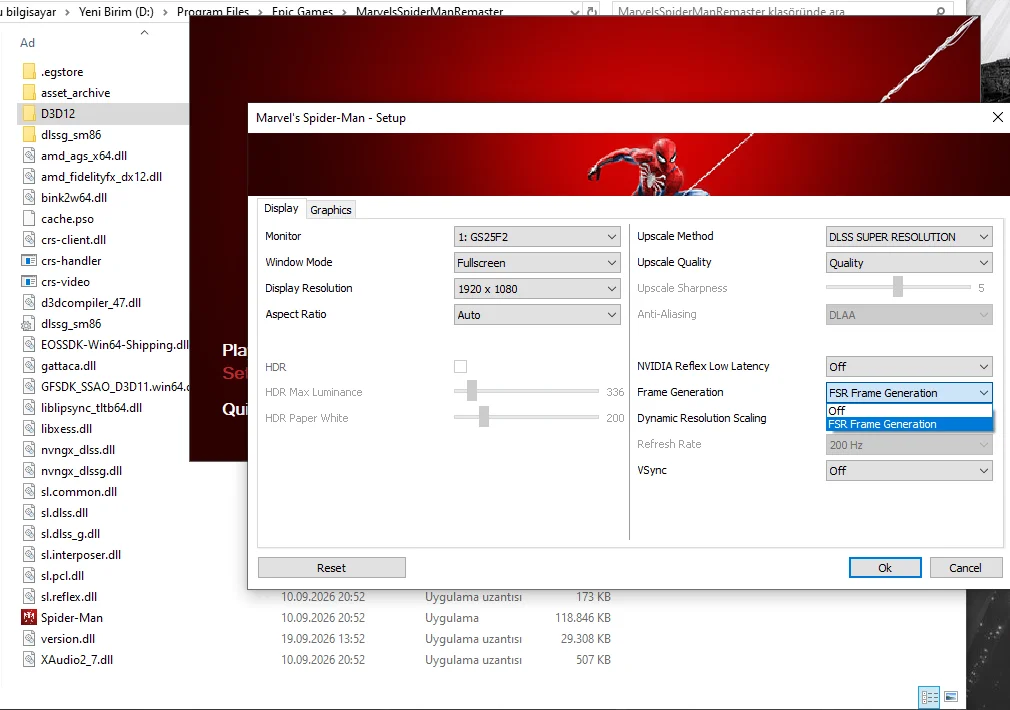Select sl.pcl.dll file name
This screenshot has height=710, width=1010.
point(62,576)
